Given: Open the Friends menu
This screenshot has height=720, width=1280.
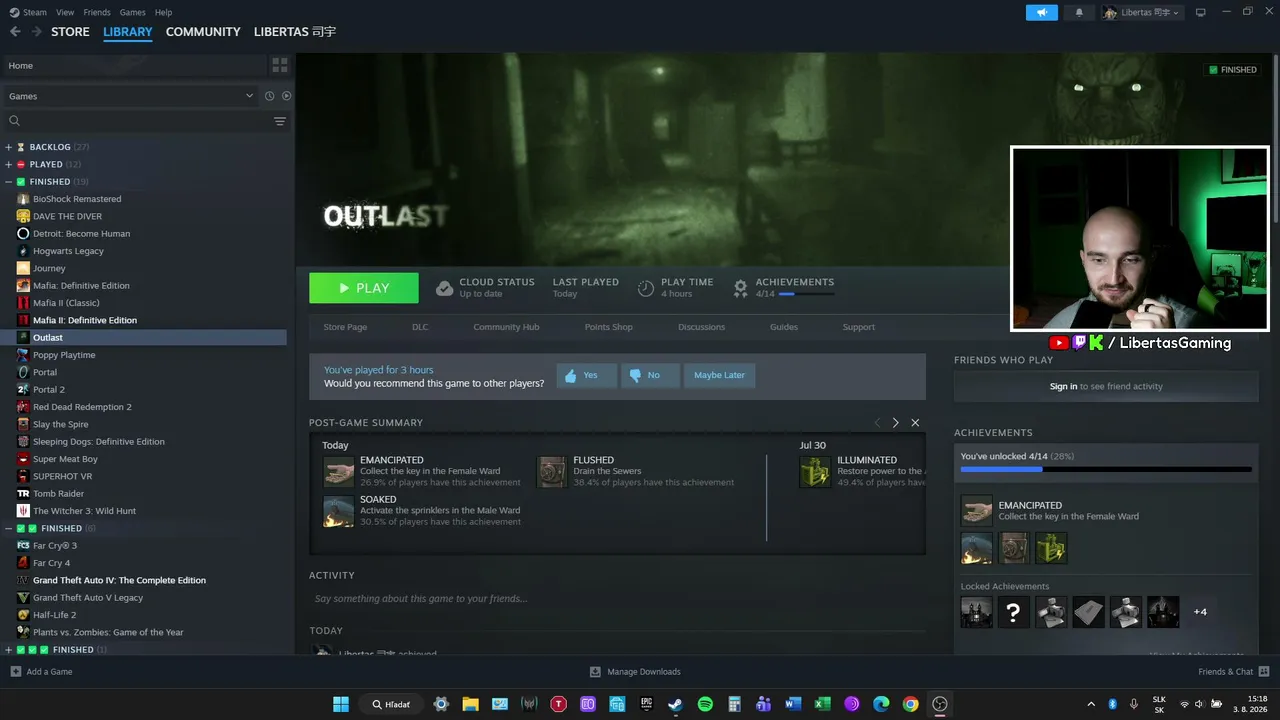Looking at the screenshot, I should pyautogui.click(x=97, y=12).
